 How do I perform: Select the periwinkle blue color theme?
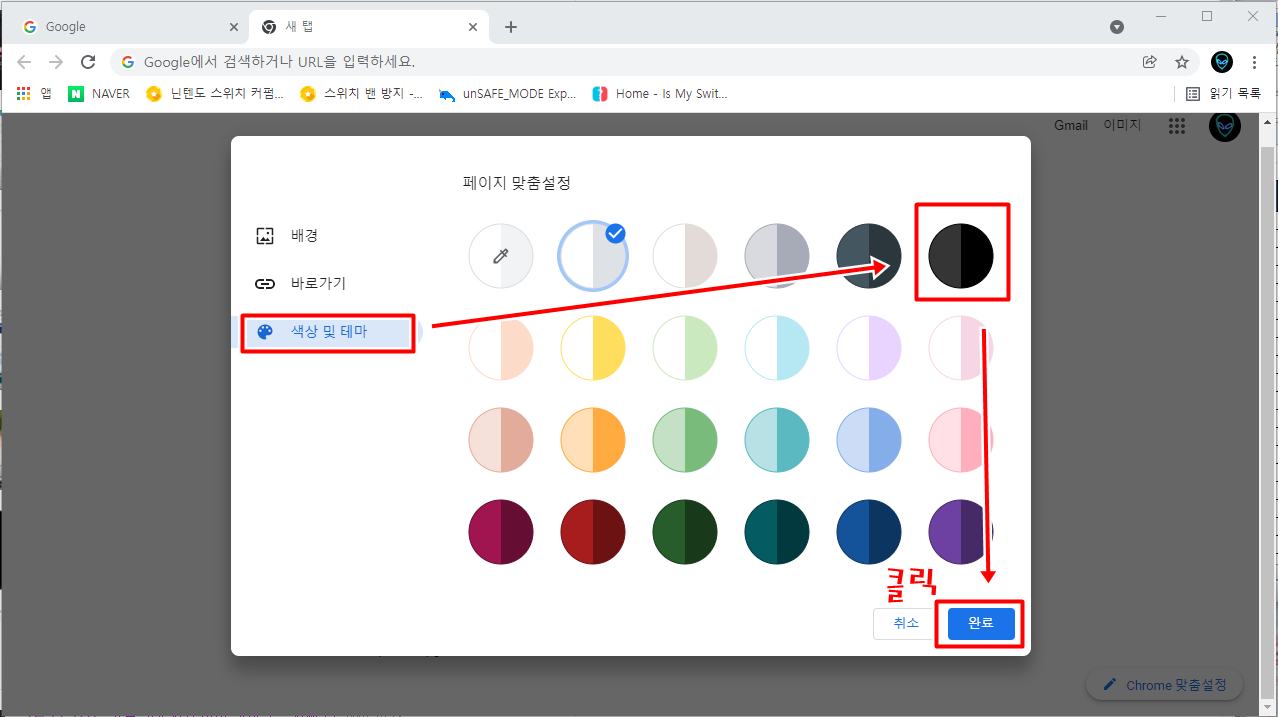(x=869, y=440)
